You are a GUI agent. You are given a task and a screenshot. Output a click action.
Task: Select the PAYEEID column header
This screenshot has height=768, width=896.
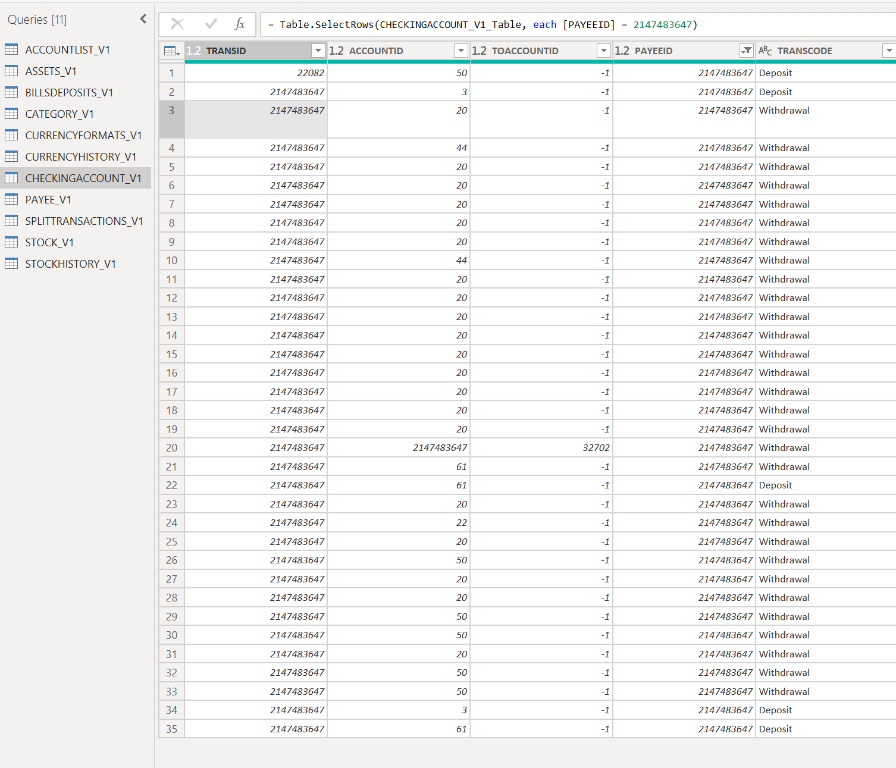pos(683,51)
